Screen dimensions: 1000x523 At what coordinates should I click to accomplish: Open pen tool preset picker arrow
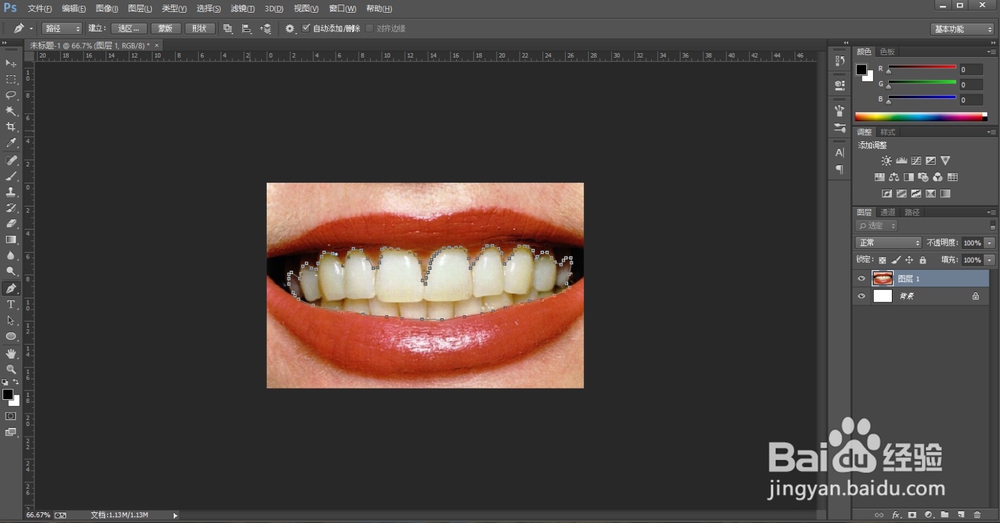tap(31, 29)
